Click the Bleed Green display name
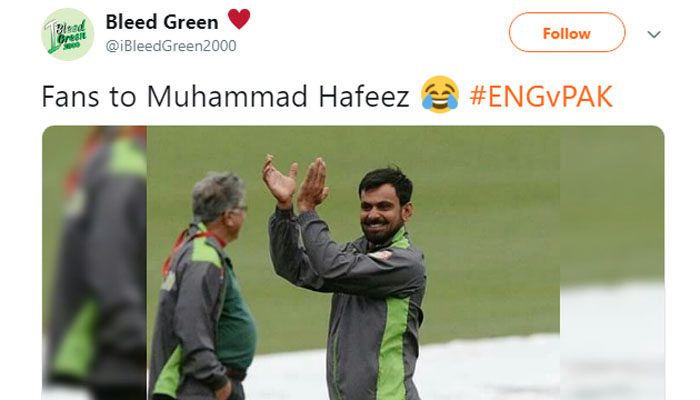 162,22
